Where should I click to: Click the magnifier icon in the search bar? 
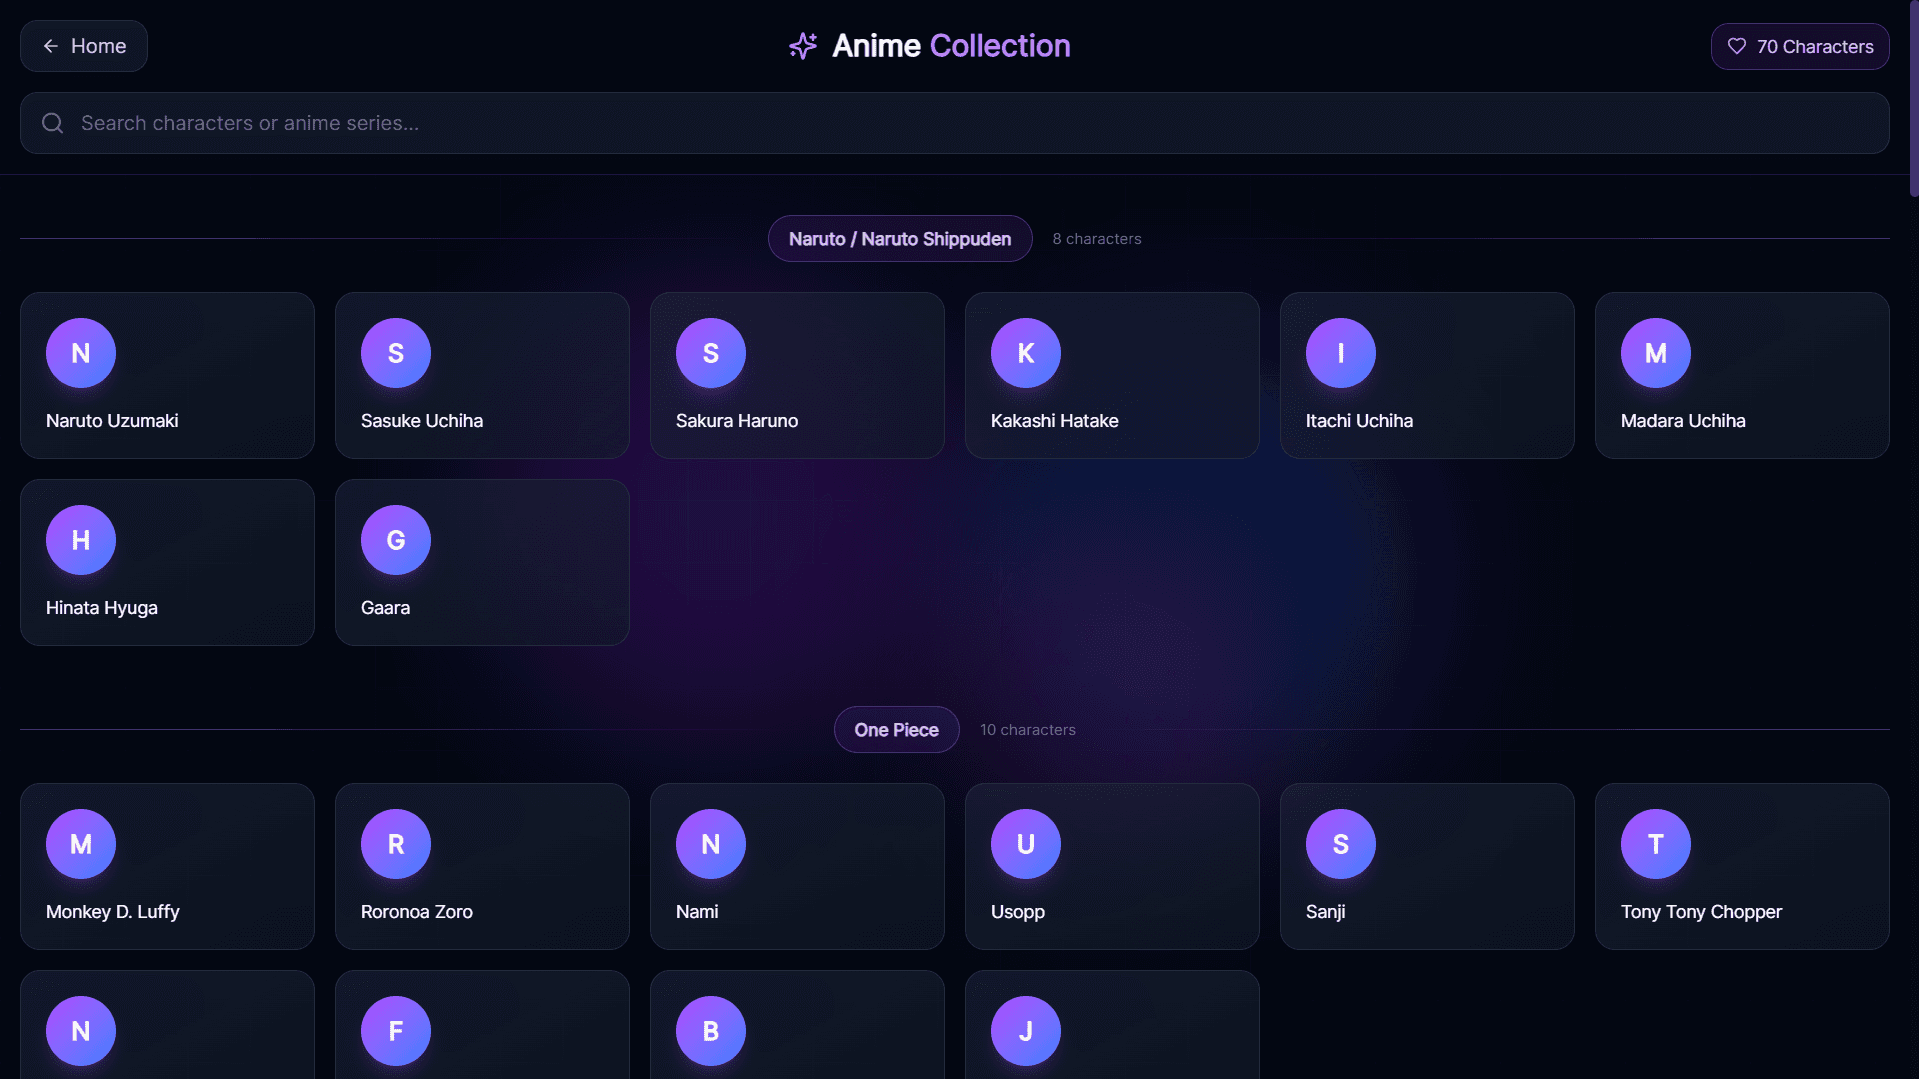pos(53,123)
